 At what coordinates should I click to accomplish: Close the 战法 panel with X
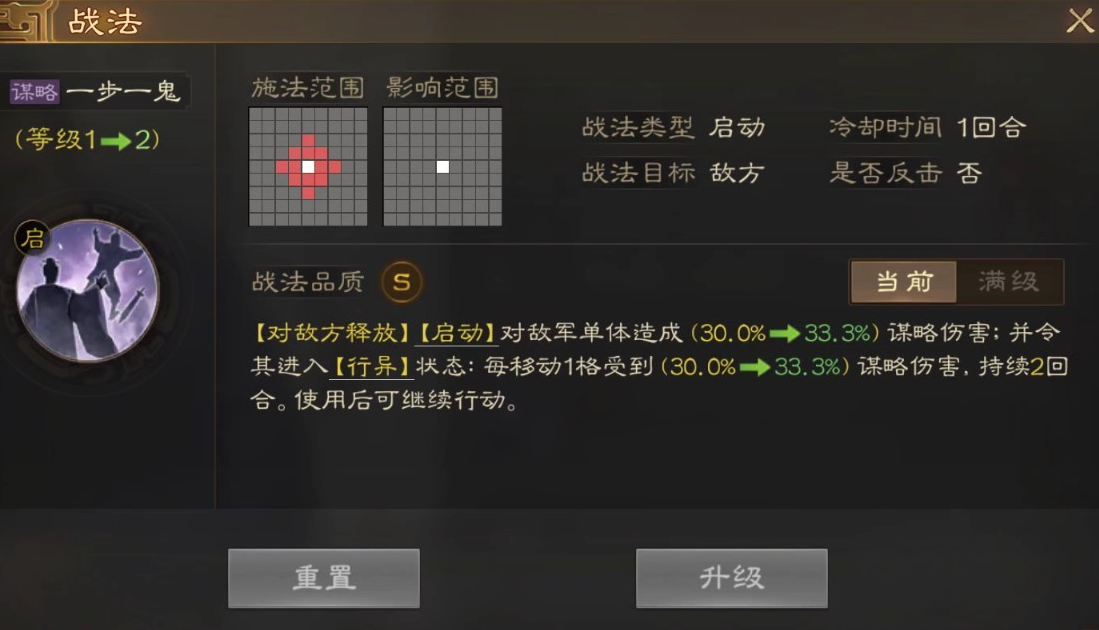(x=1080, y=21)
